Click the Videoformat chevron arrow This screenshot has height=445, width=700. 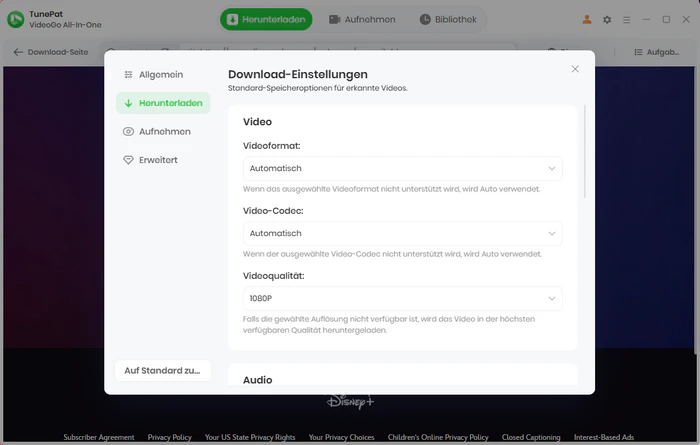pyautogui.click(x=552, y=168)
